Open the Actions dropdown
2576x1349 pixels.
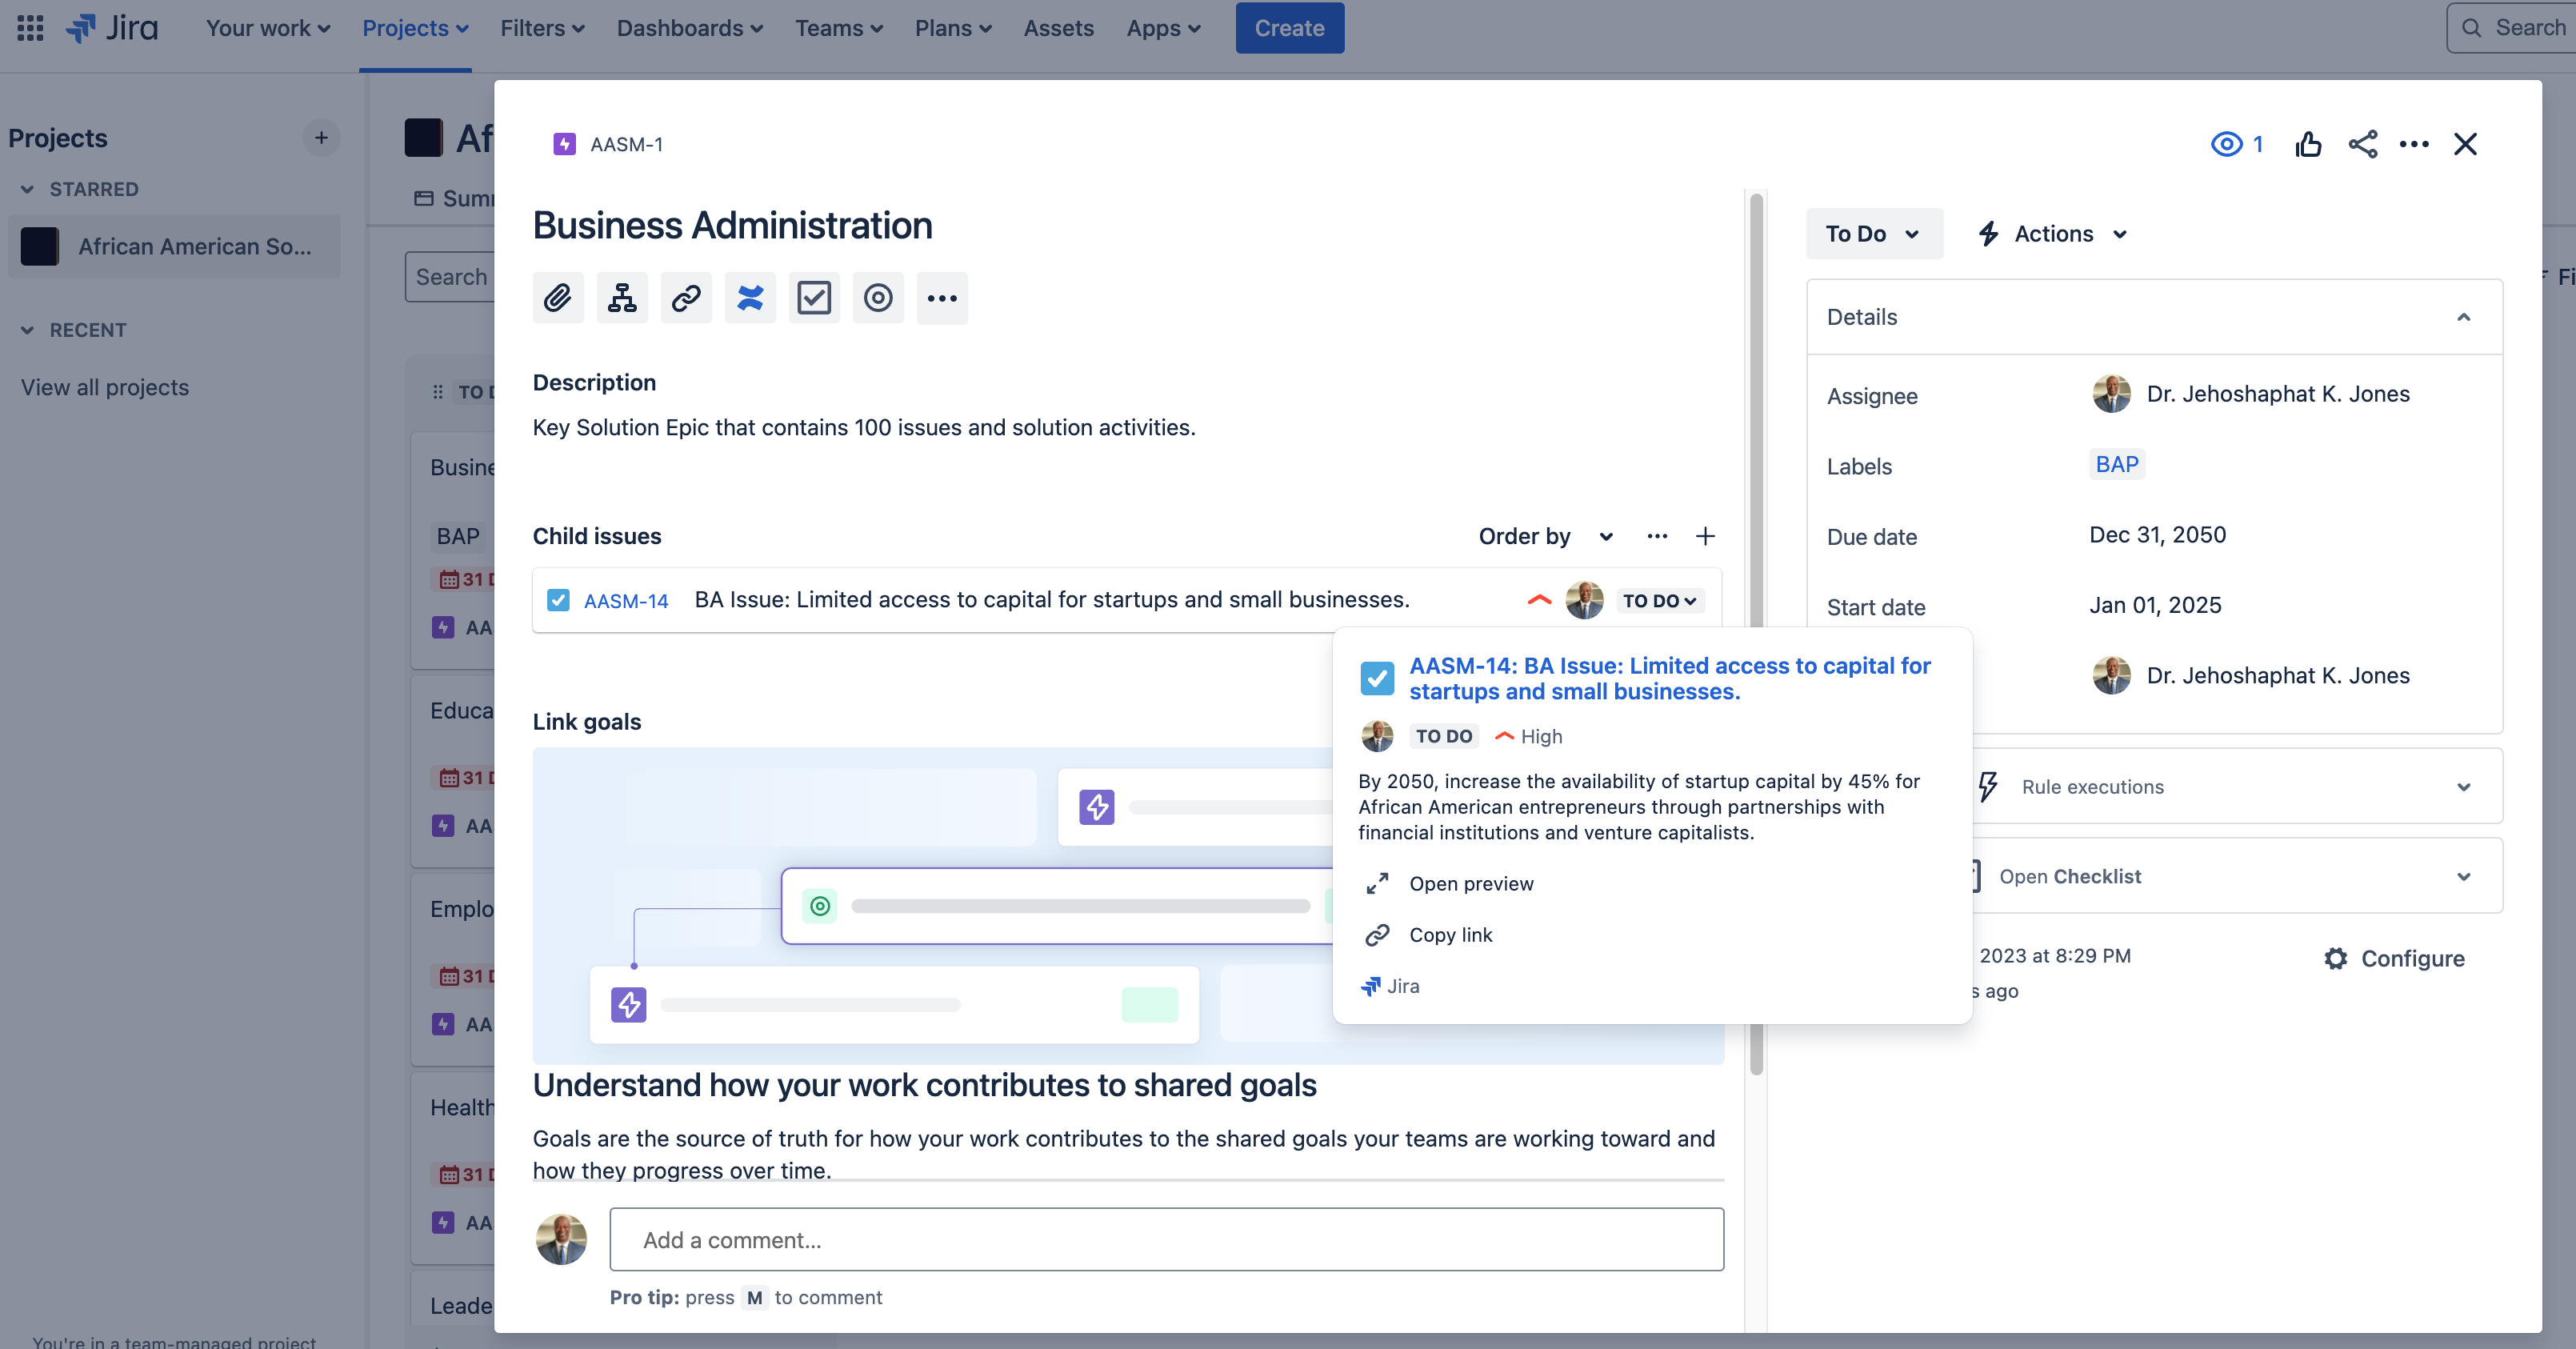pos(2052,233)
